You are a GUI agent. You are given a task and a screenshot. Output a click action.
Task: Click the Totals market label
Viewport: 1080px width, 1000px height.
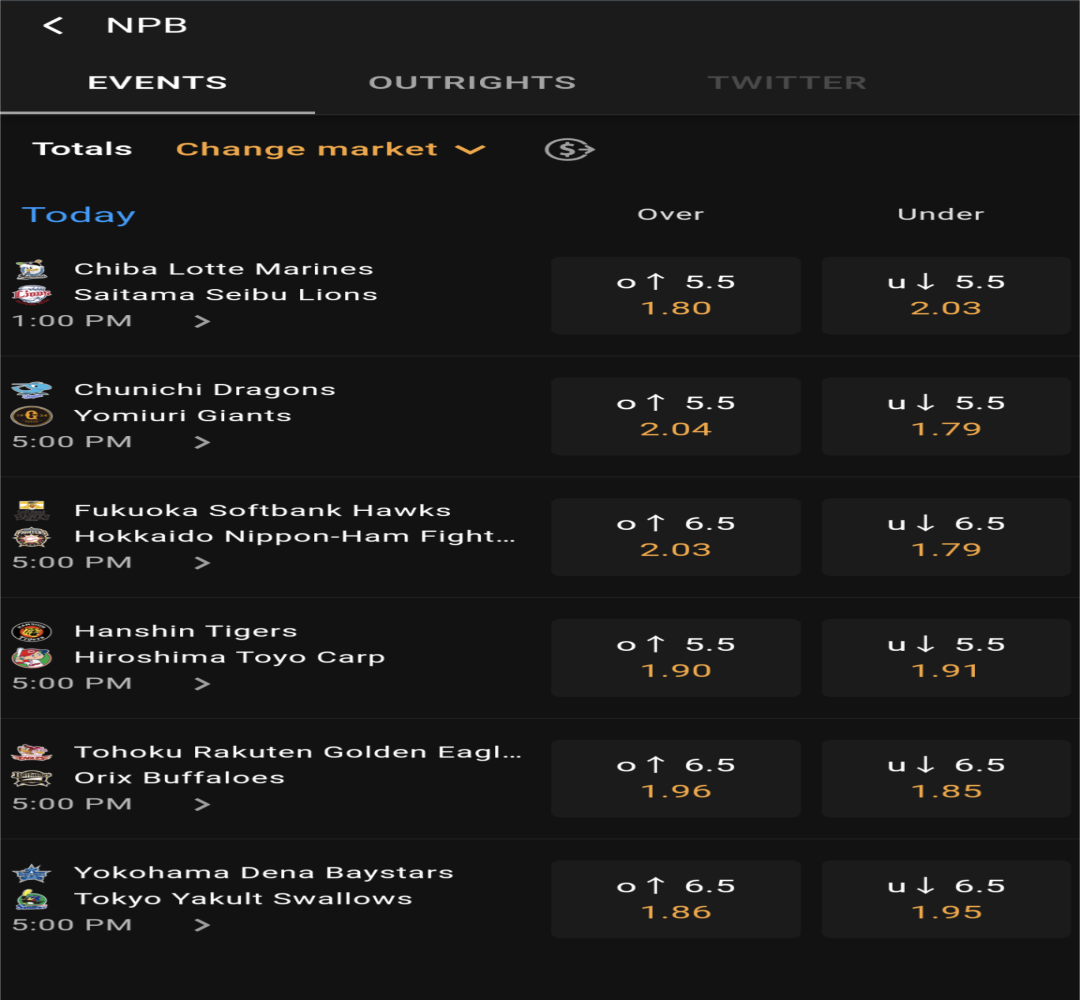[x=82, y=149]
